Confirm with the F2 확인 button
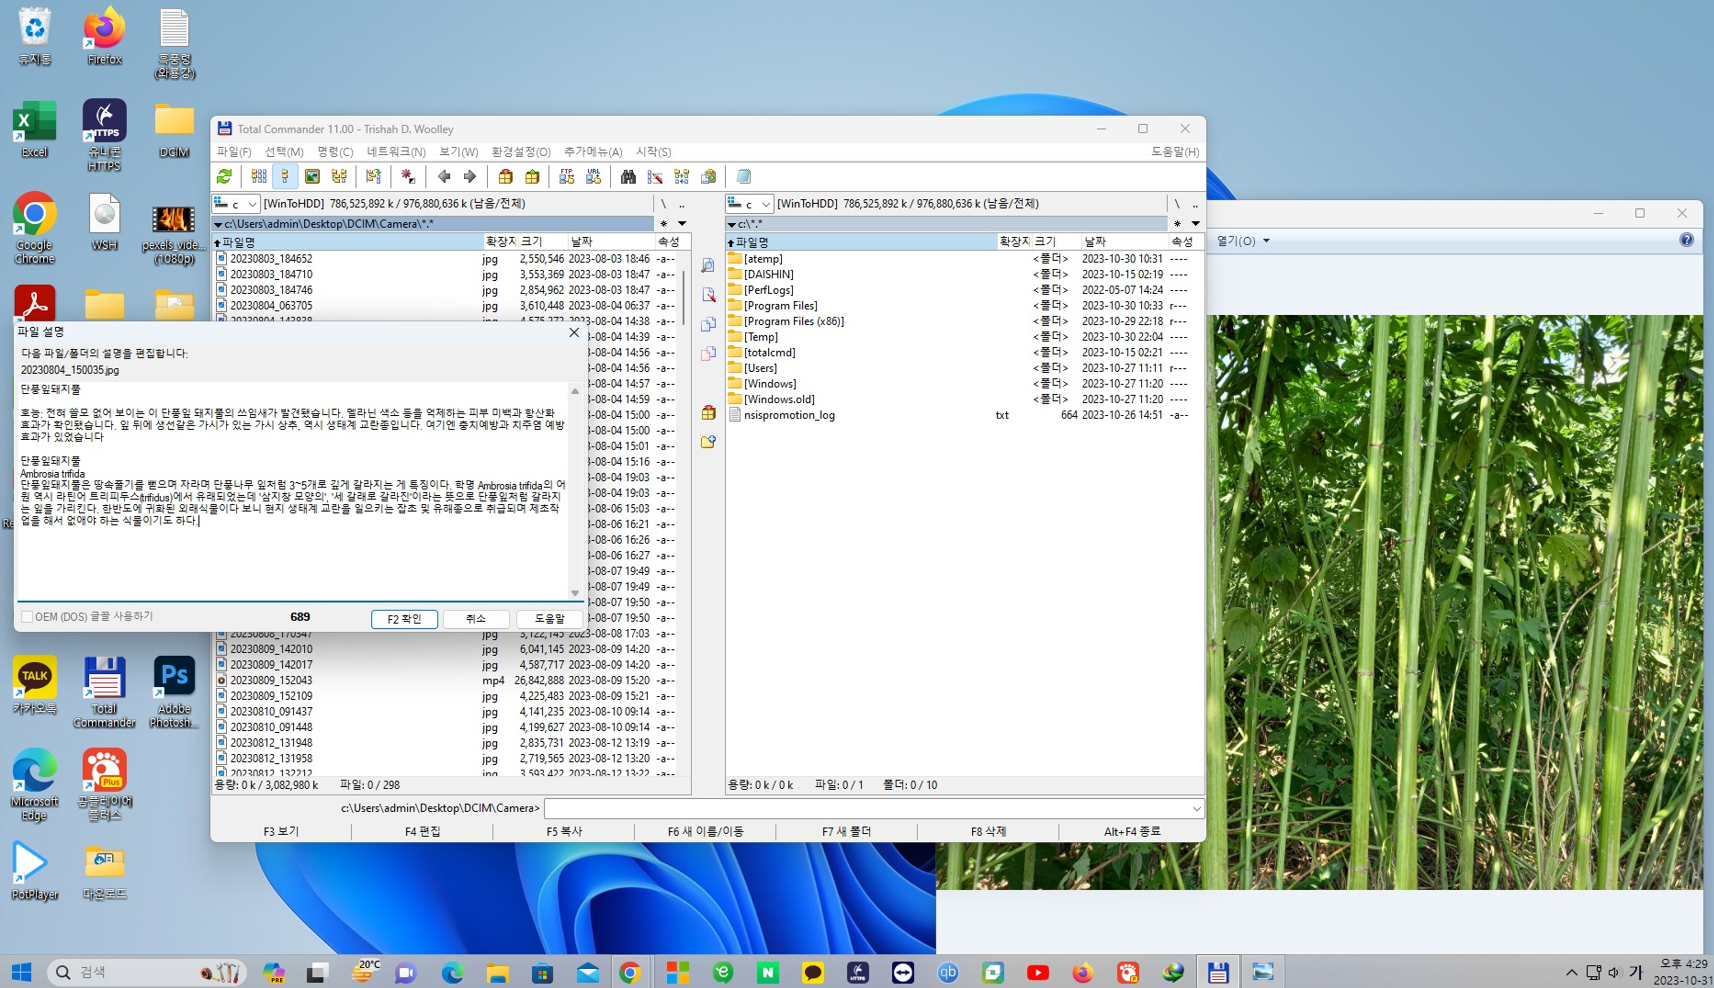1714x988 pixels. [x=404, y=619]
